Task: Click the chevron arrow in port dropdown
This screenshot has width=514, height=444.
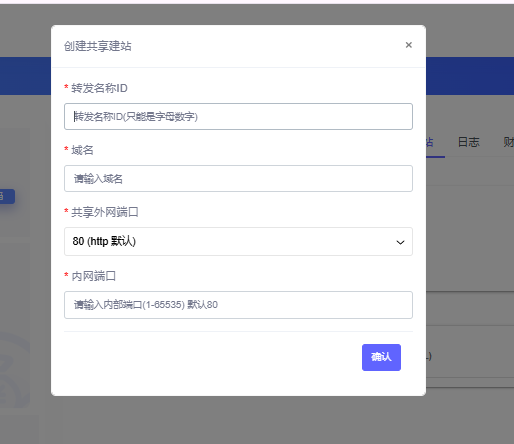Action: pyautogui.click(x=400, y=242)
